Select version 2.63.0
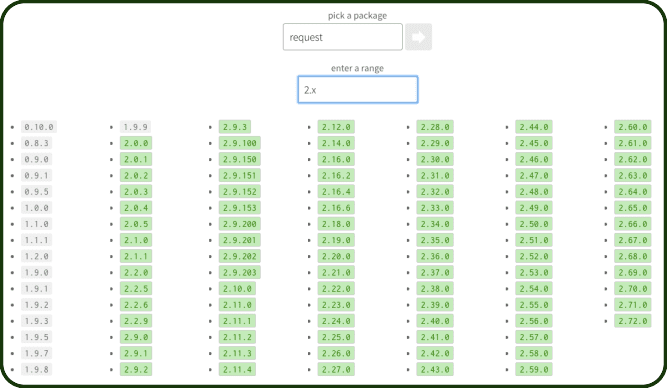 [x=633, y=175]
